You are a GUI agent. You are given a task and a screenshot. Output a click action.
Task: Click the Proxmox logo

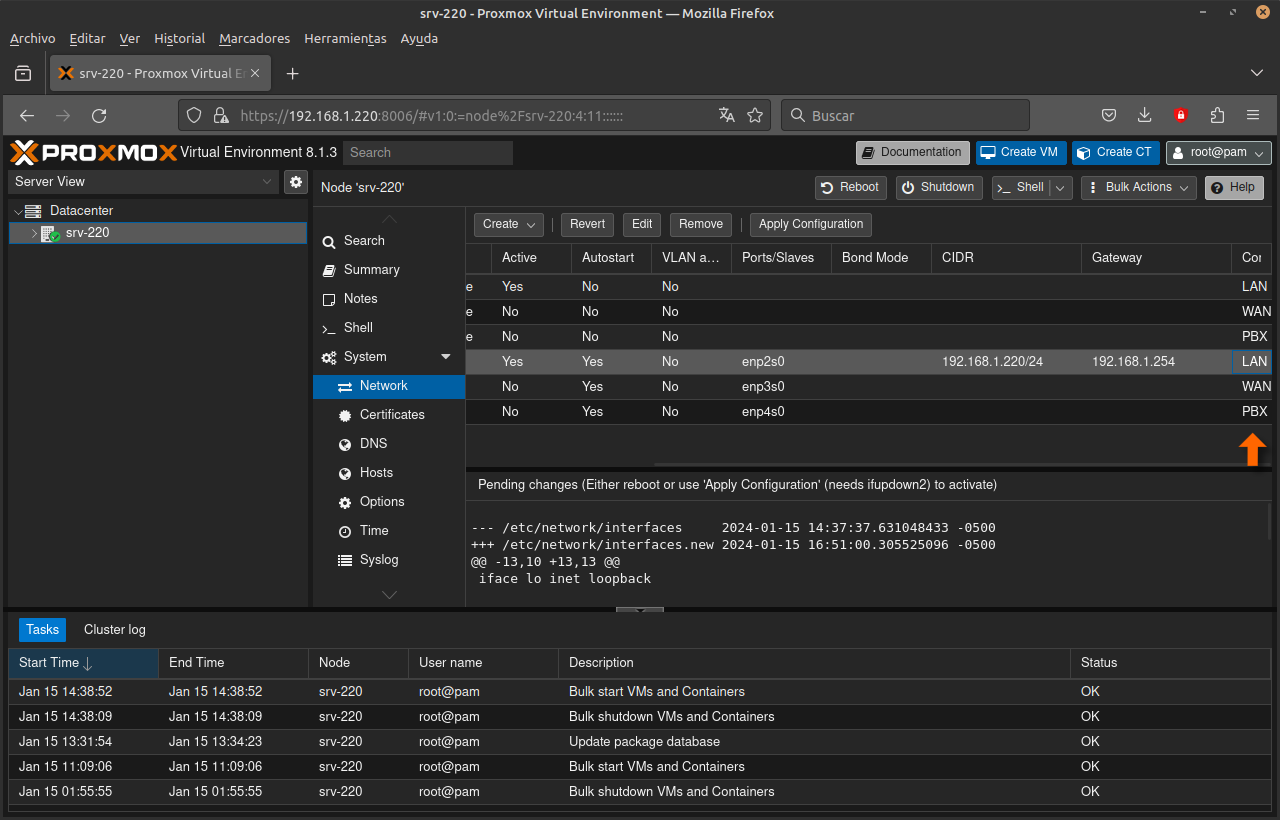[94, 152]
